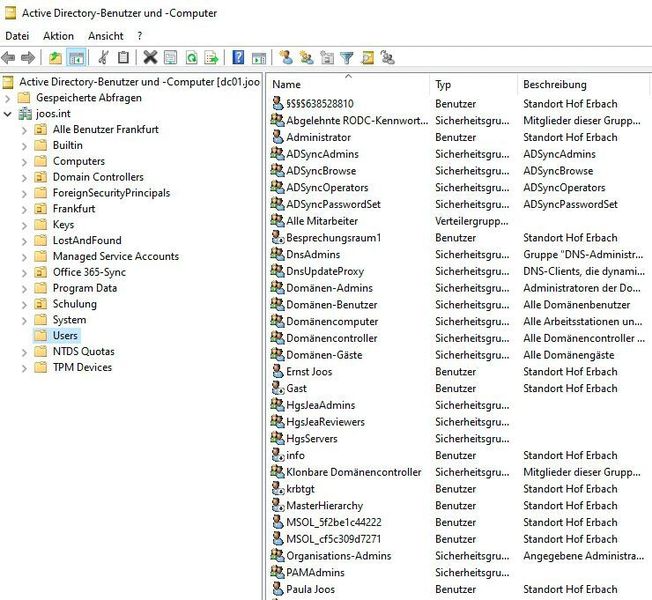This screenshot has height=600, width=652.
Task: Click the Create new user toolbar icon
Action: click(286, 58)
